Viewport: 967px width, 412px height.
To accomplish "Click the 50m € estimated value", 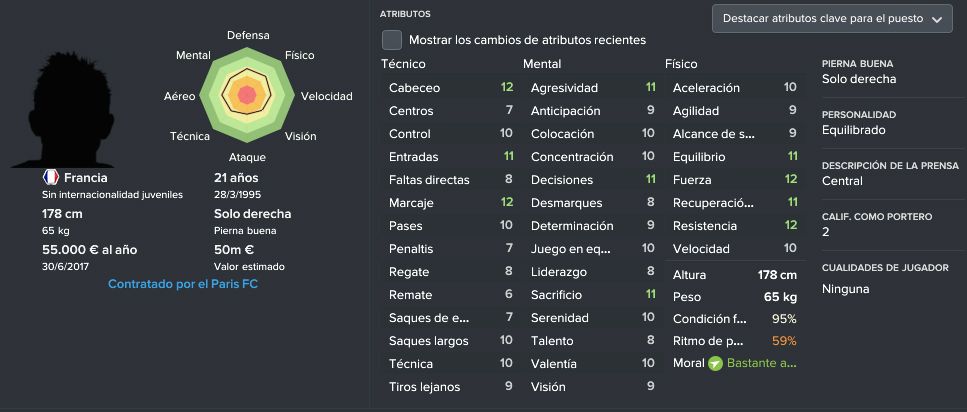I will click(235, 249).
